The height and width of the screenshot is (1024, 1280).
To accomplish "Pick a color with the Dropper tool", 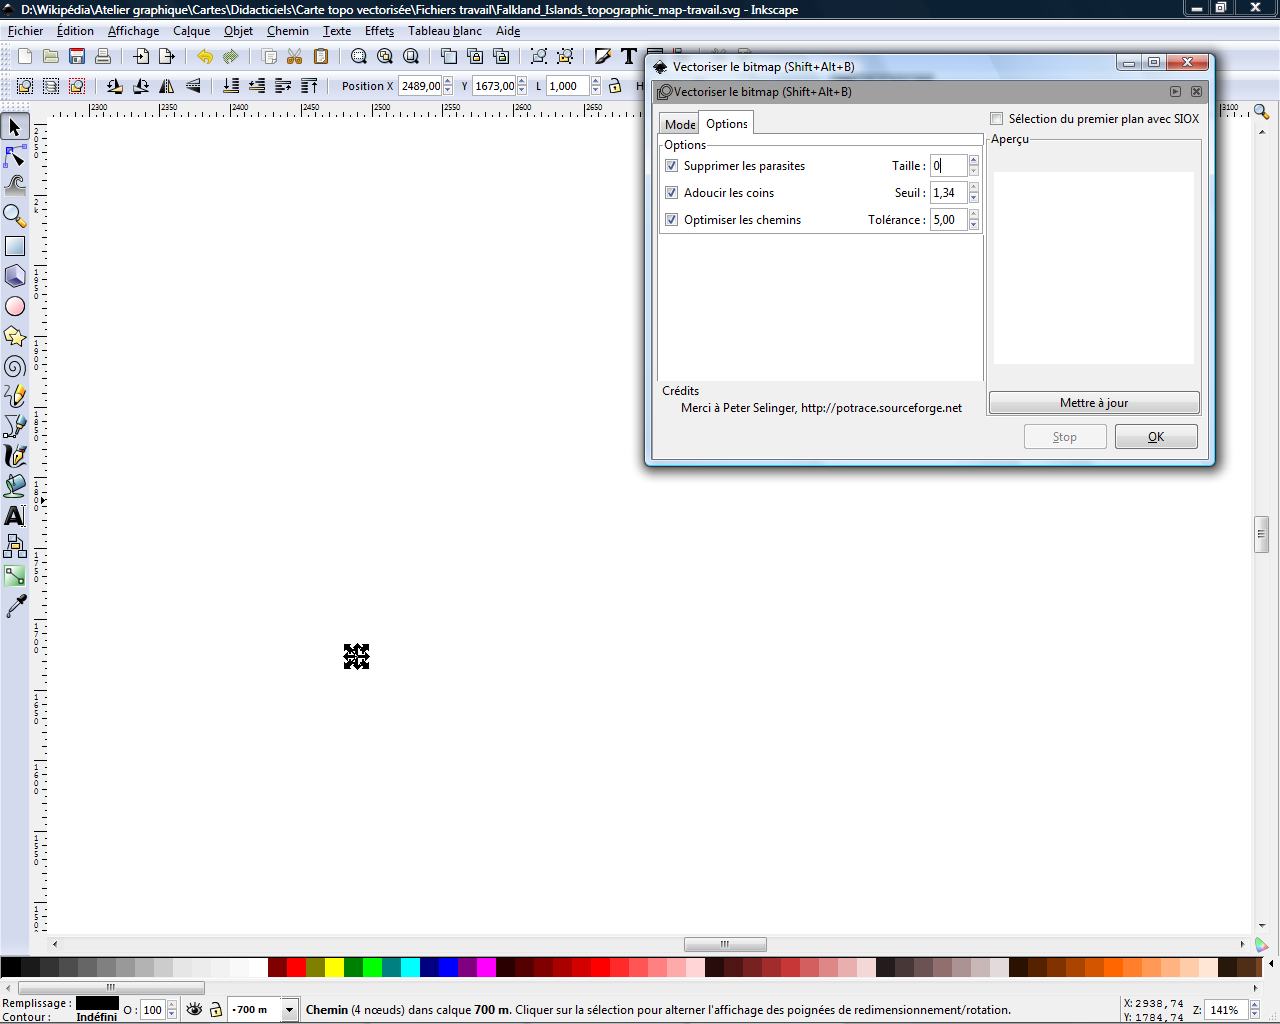I will [15, 606].
